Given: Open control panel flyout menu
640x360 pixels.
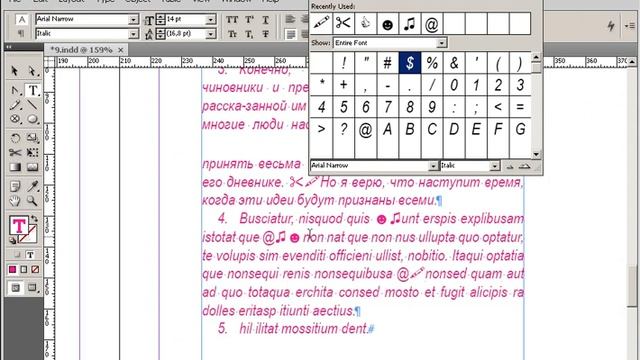Looking at the screenshot, I should [630, 26].
